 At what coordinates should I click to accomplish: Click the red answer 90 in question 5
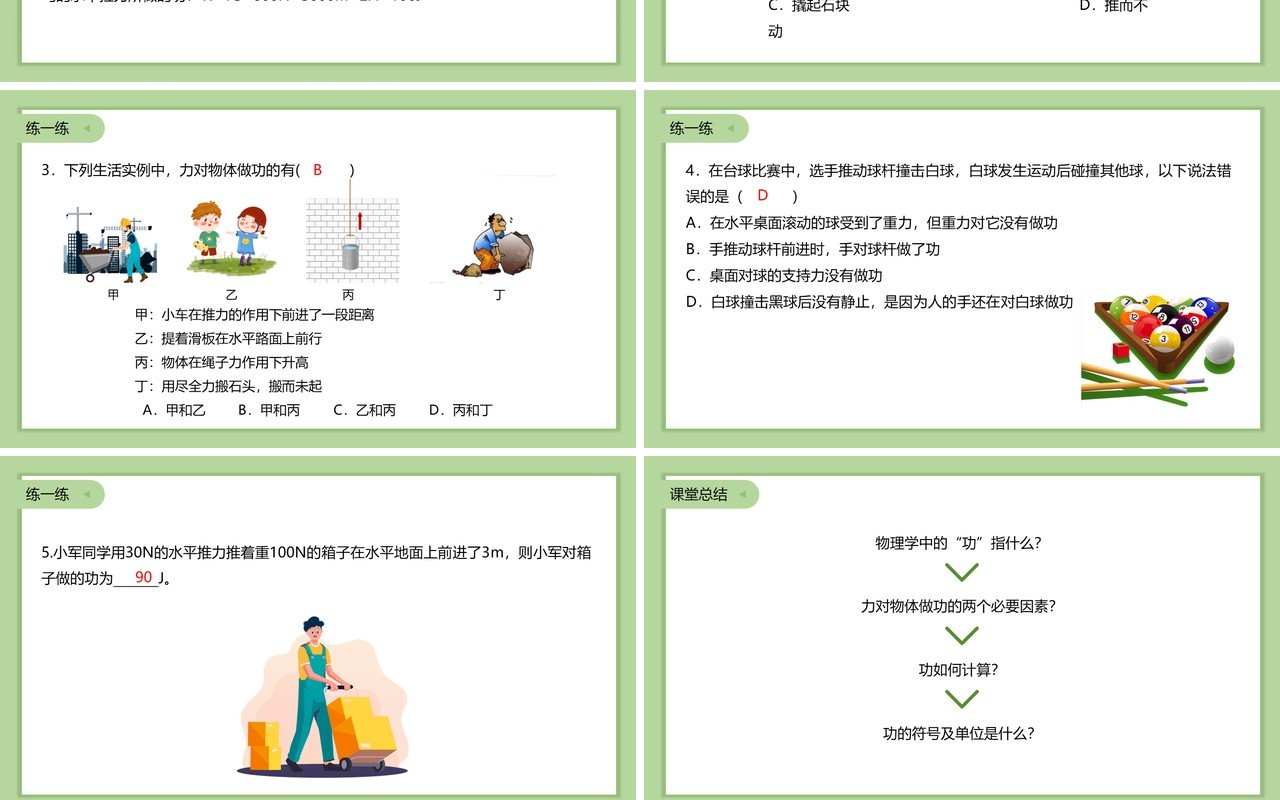point(144,577)
